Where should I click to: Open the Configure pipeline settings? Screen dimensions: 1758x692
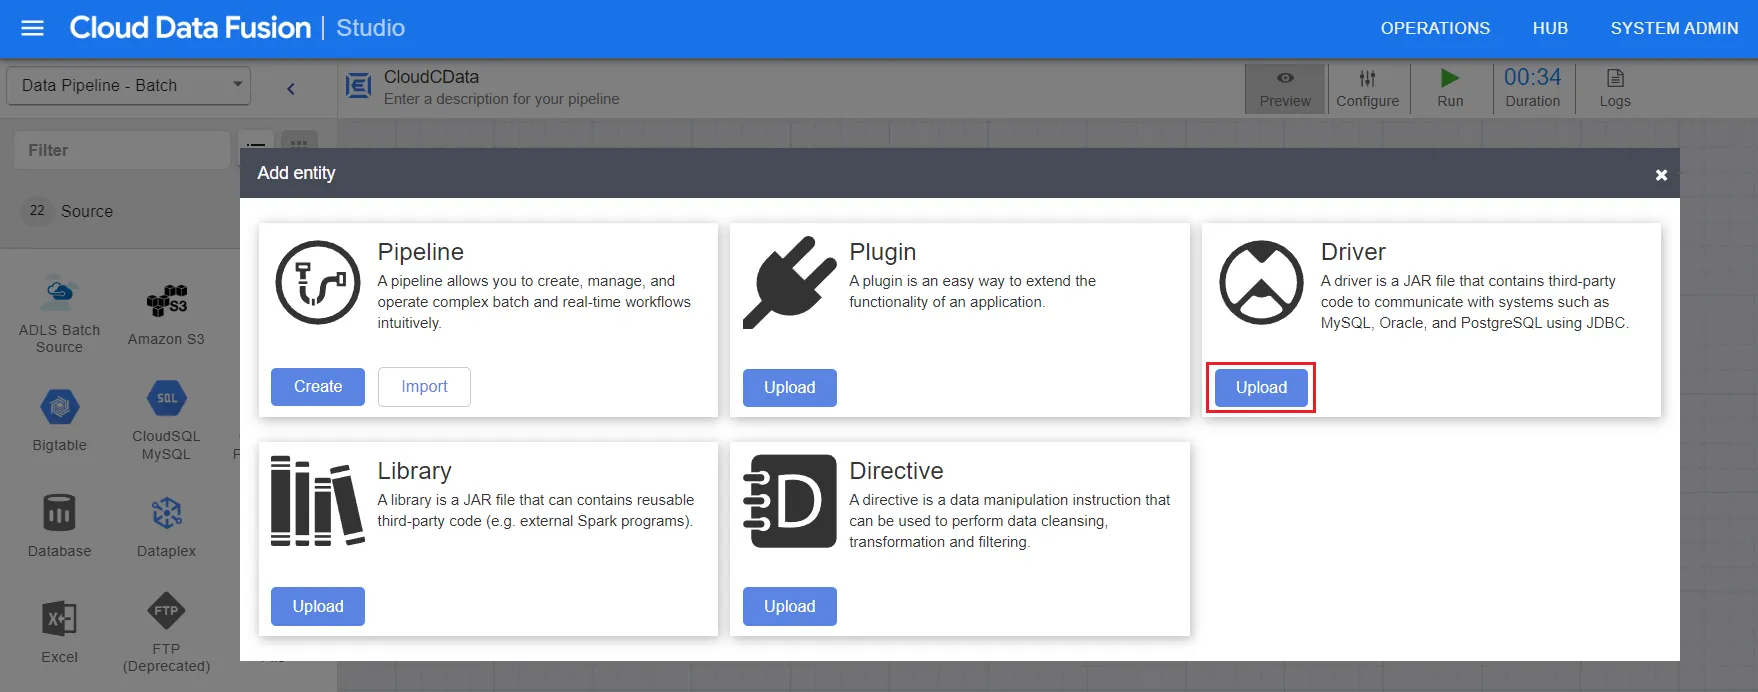pyautogui.click(x=1367, y=88)
